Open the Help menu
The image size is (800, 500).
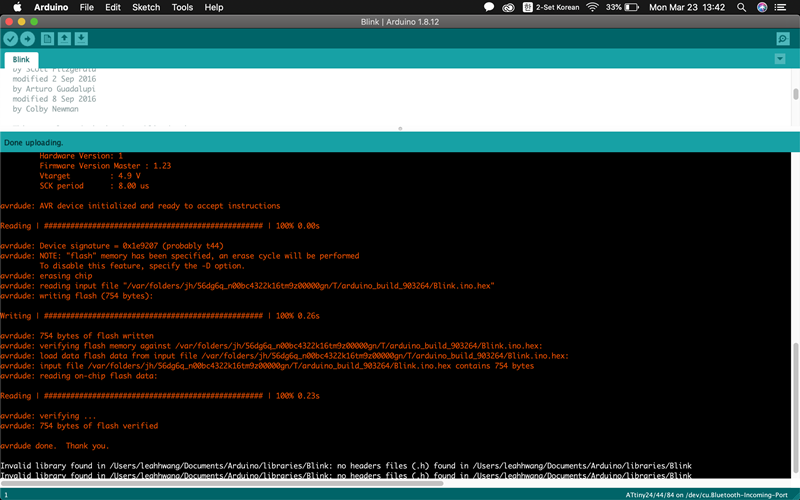pyautogui.click(x=214, y=7)
